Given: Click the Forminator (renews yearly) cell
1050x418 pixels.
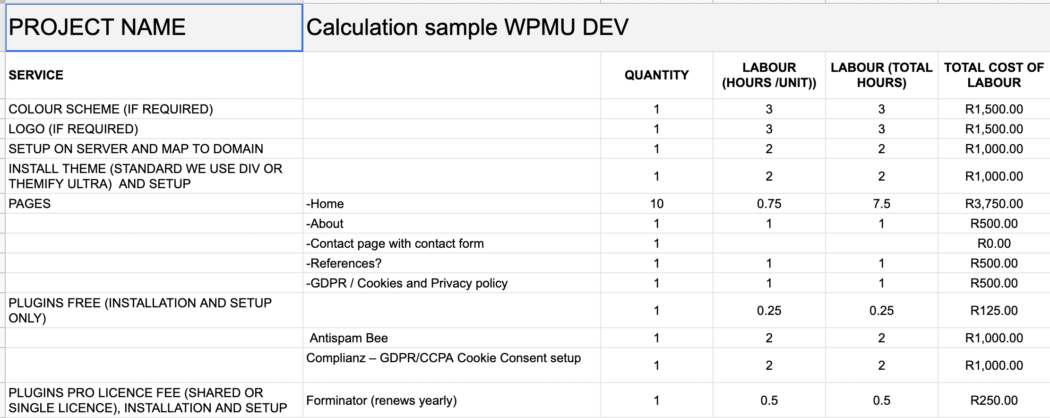Looking at the screenshot, I should coord(451,401).
